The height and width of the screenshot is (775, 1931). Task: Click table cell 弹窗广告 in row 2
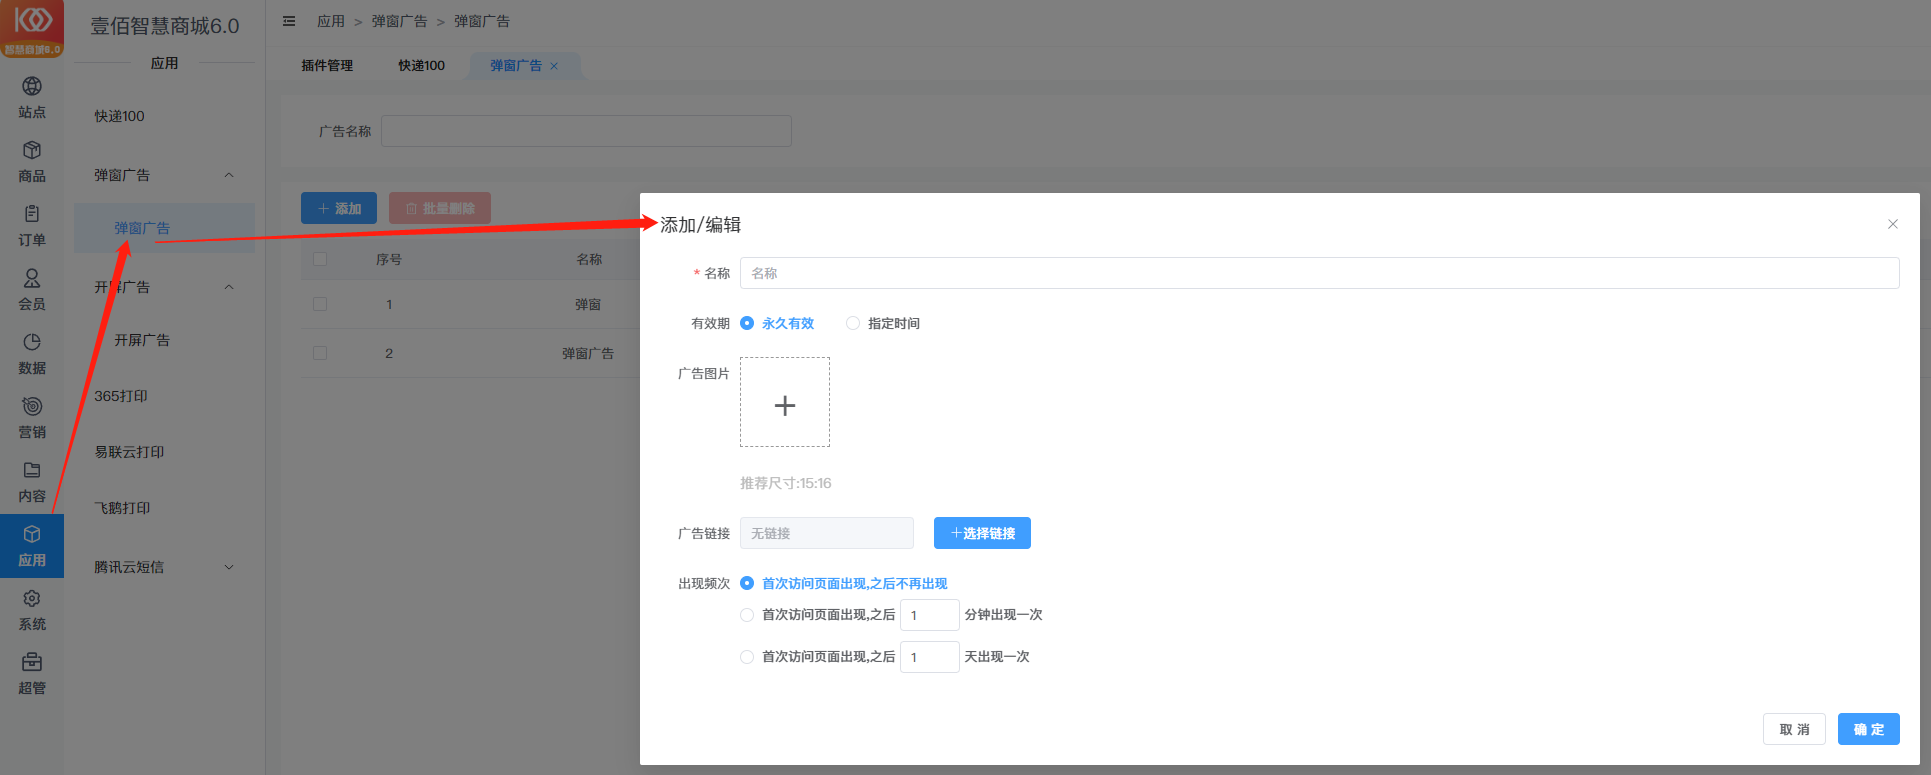[588, 353]
